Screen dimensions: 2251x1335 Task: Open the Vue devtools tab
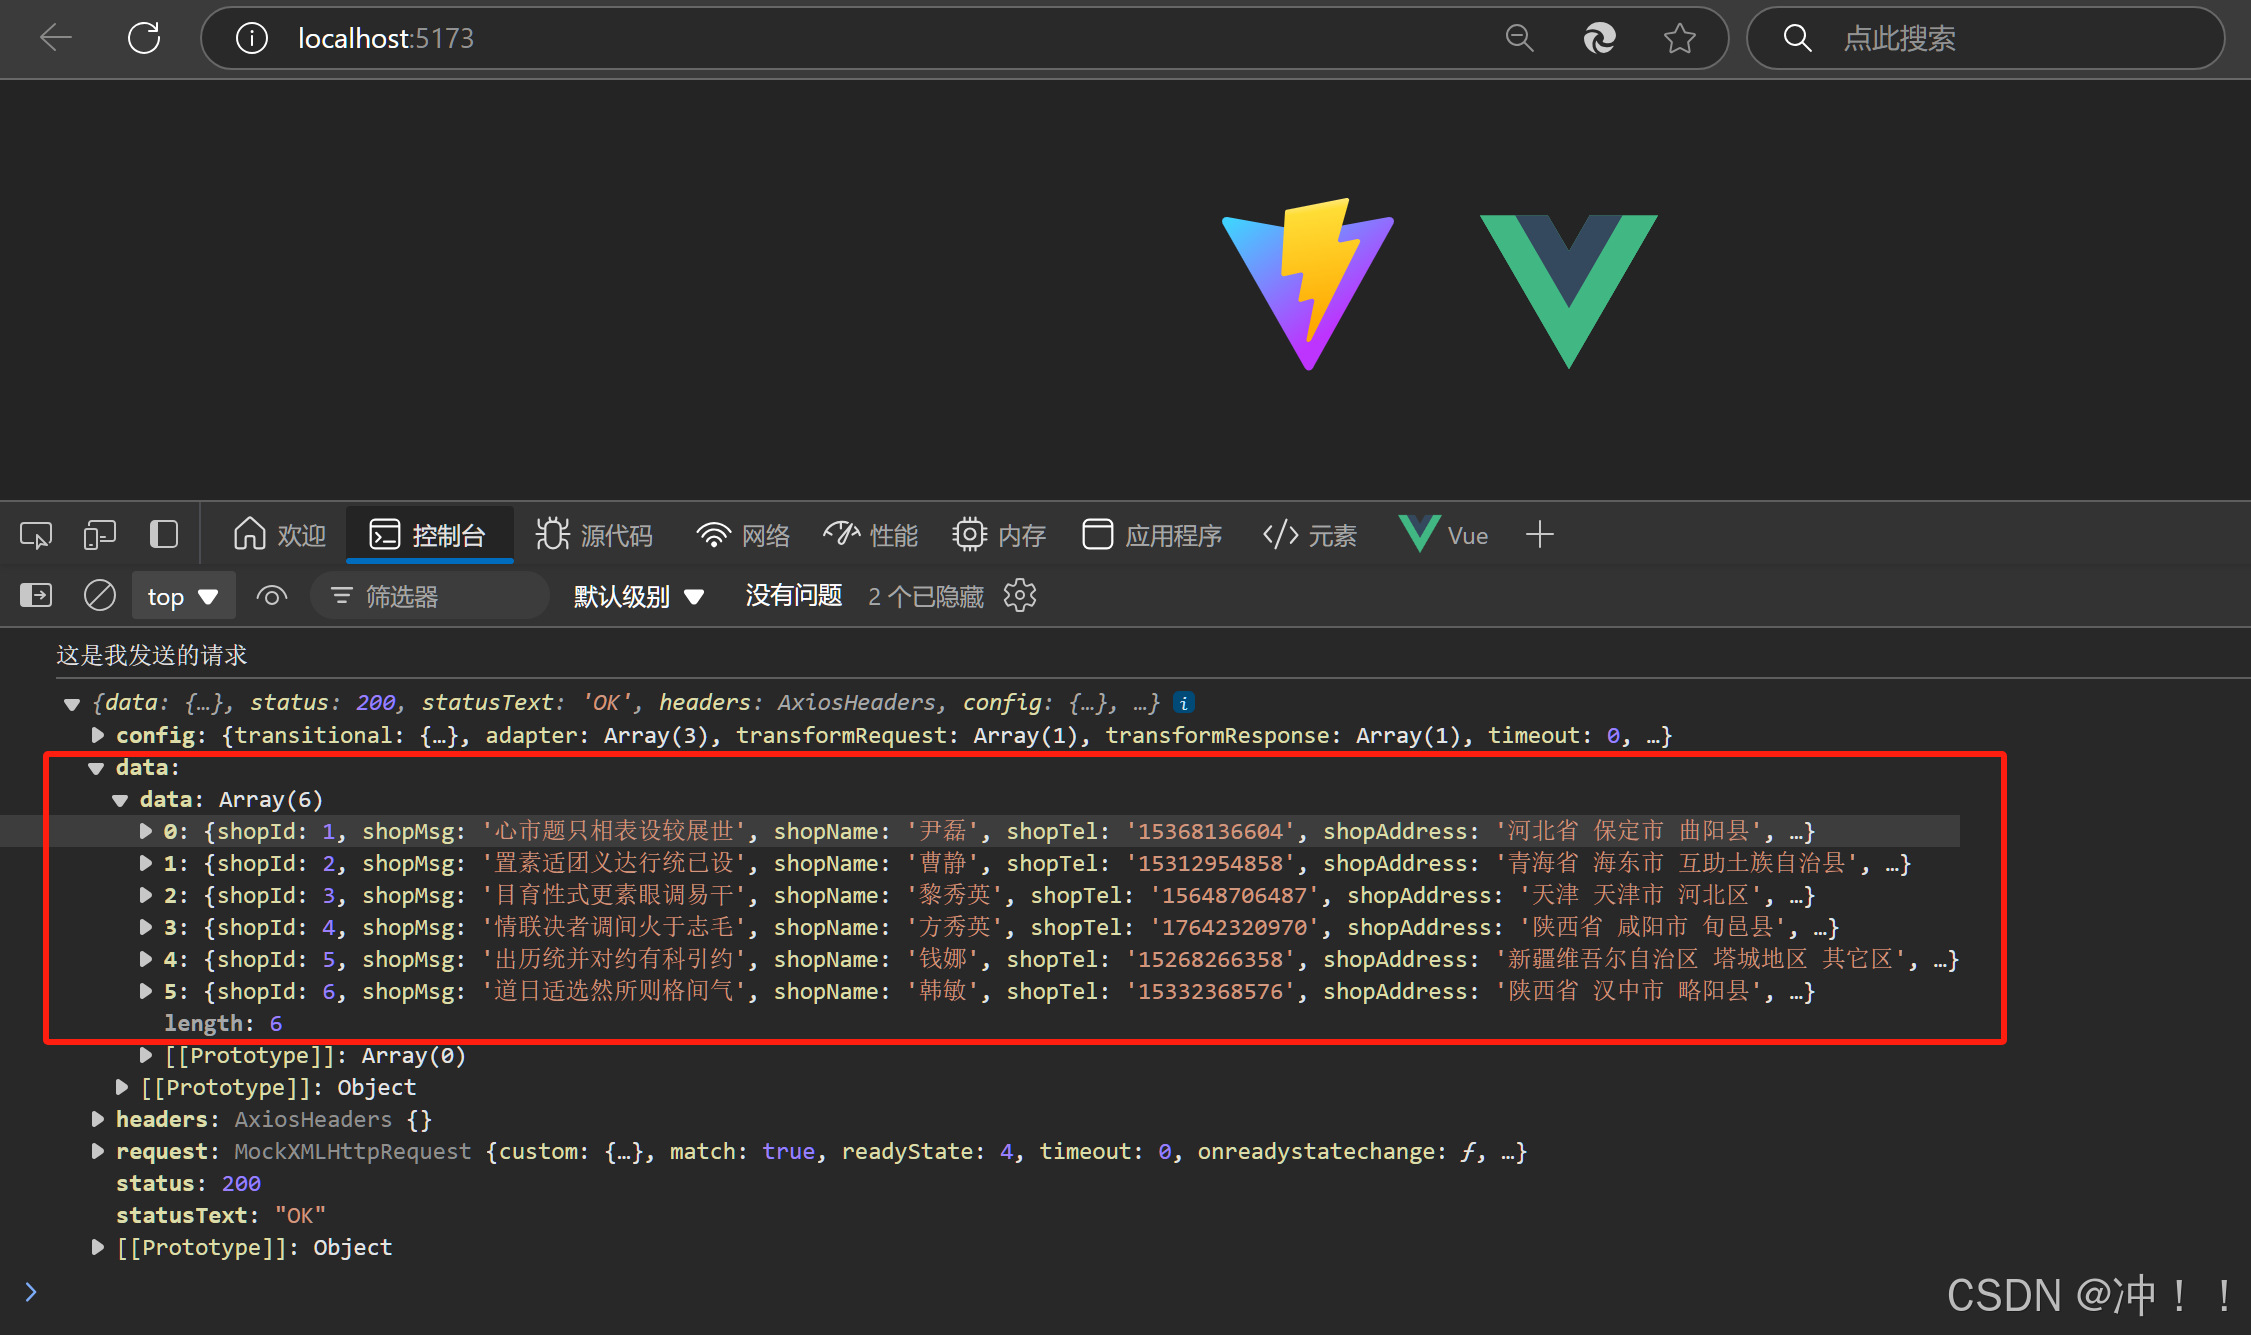[x=1444, y=536]
